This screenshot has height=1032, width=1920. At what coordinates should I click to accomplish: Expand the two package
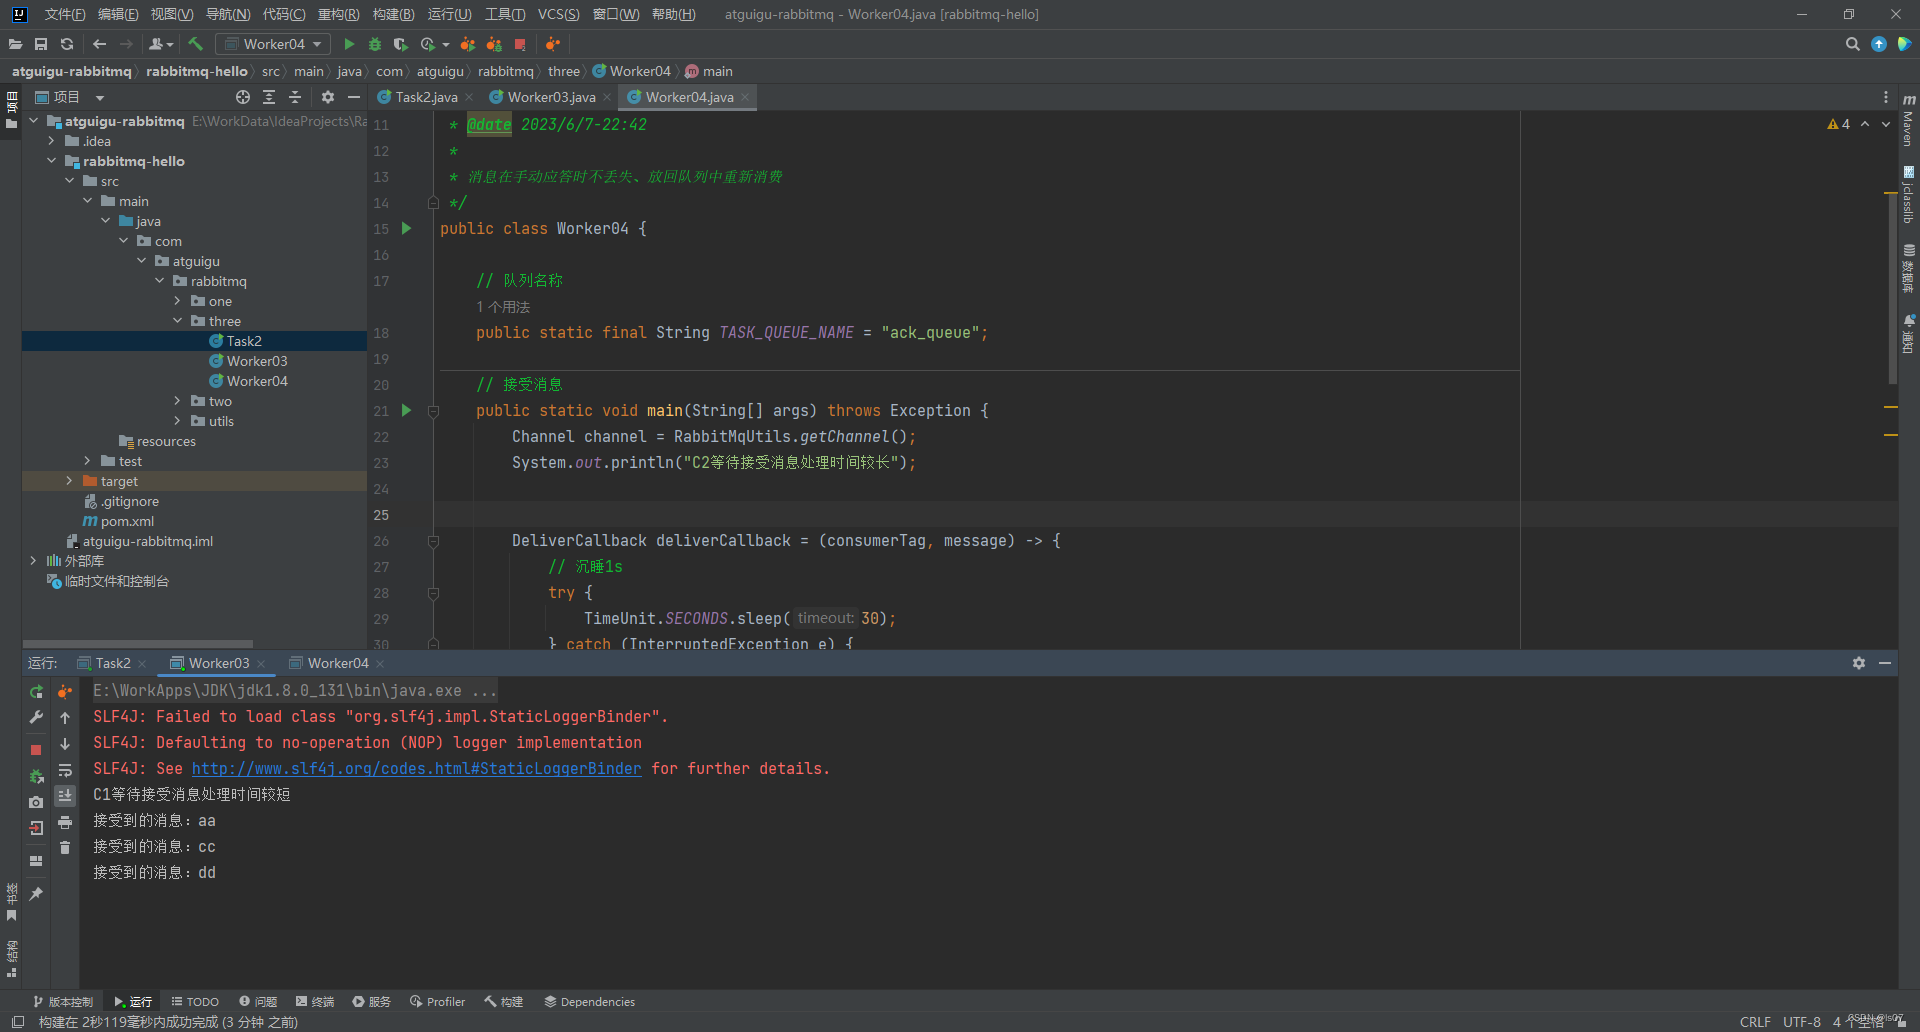pyautogui.click(x=177, y=401)
